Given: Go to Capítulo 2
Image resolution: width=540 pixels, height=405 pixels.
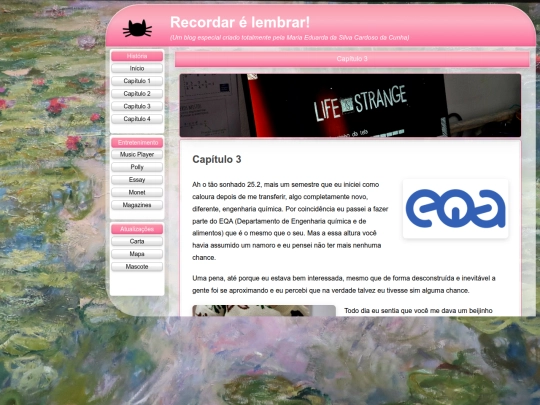Looking at the screenshot, I should [137, 94].
